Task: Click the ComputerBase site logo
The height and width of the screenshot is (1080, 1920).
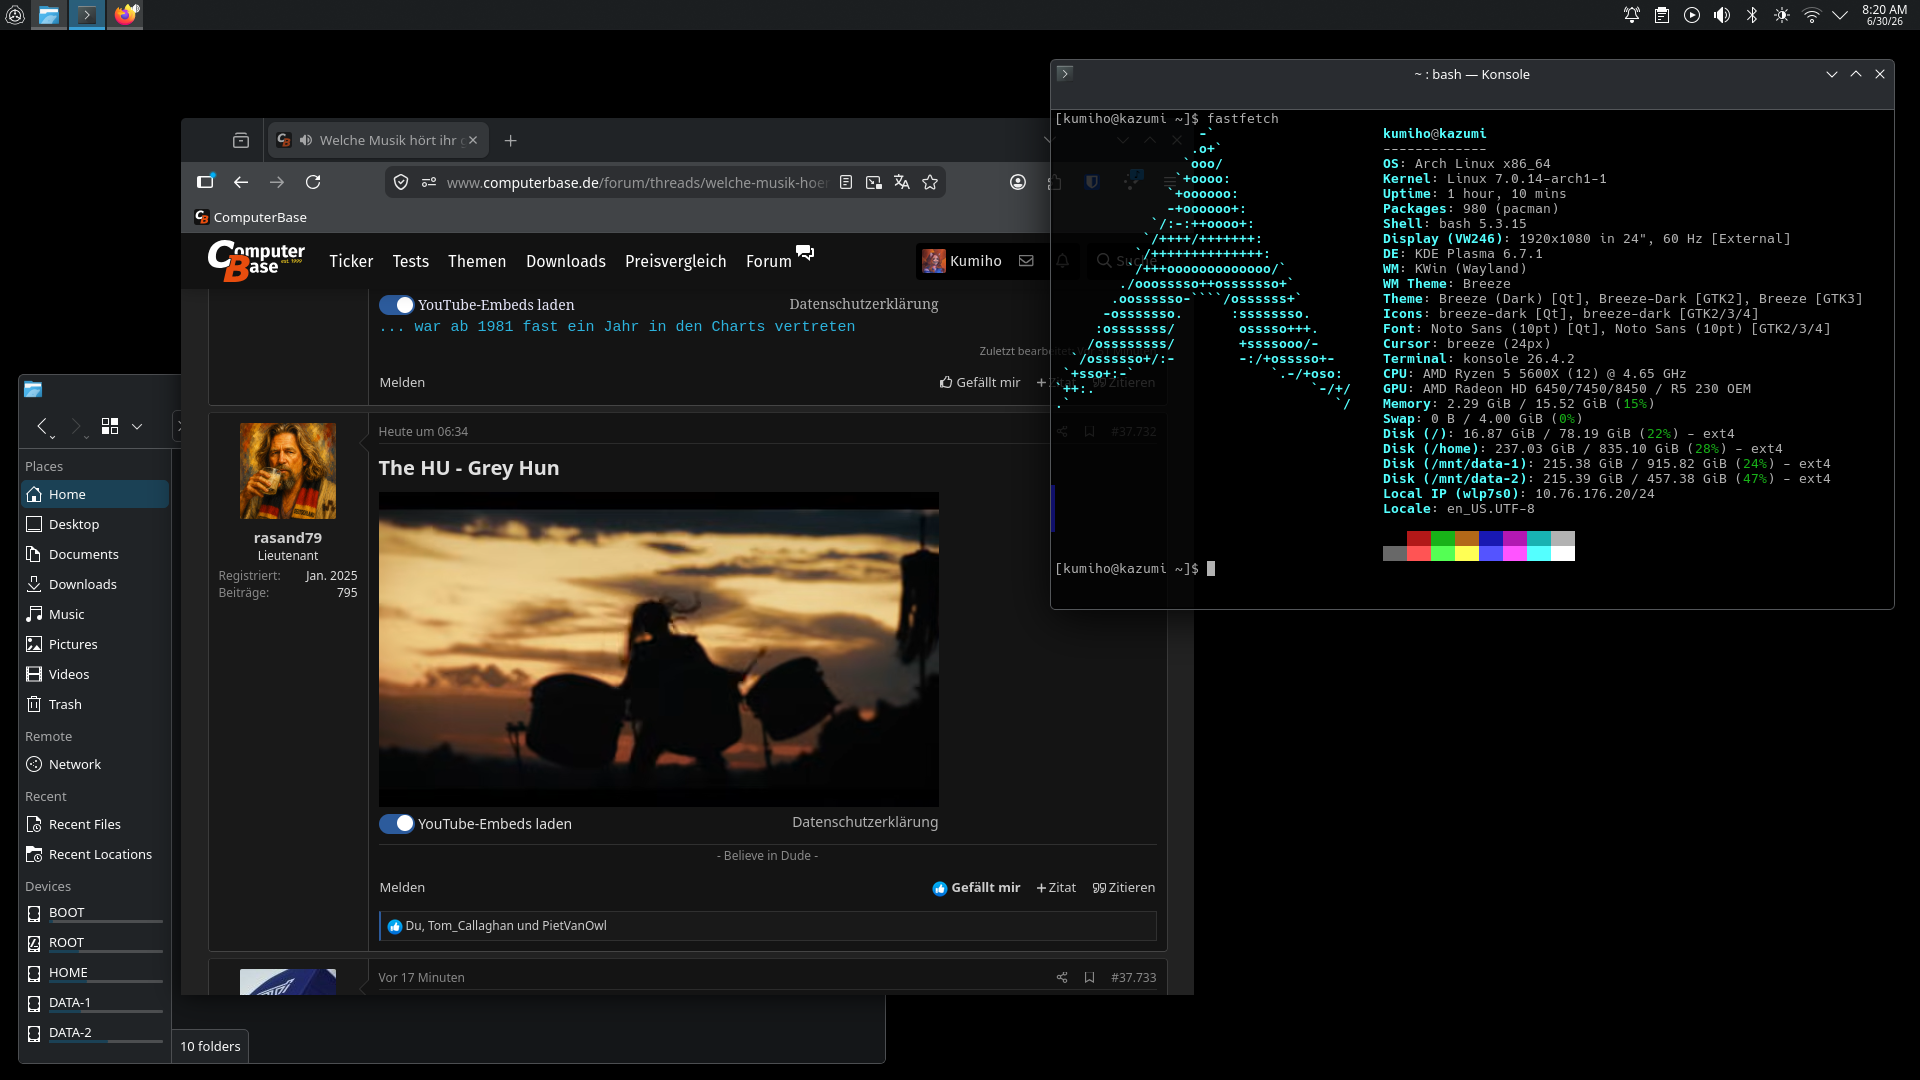Action: (256, 261)
